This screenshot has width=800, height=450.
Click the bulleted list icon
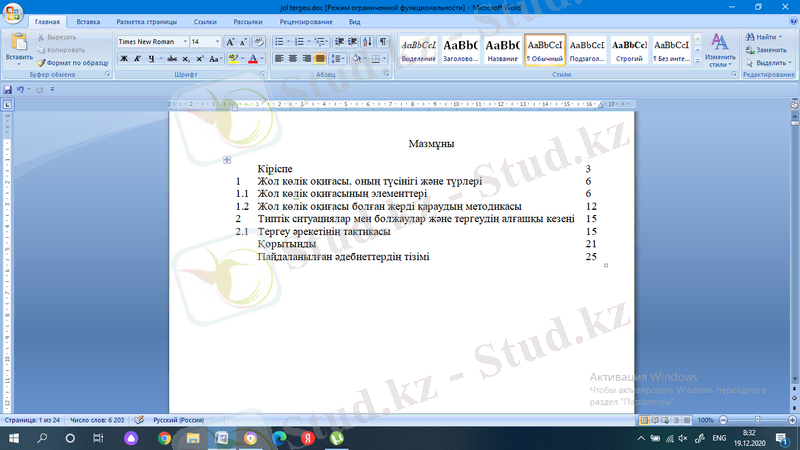click(279, 42)
